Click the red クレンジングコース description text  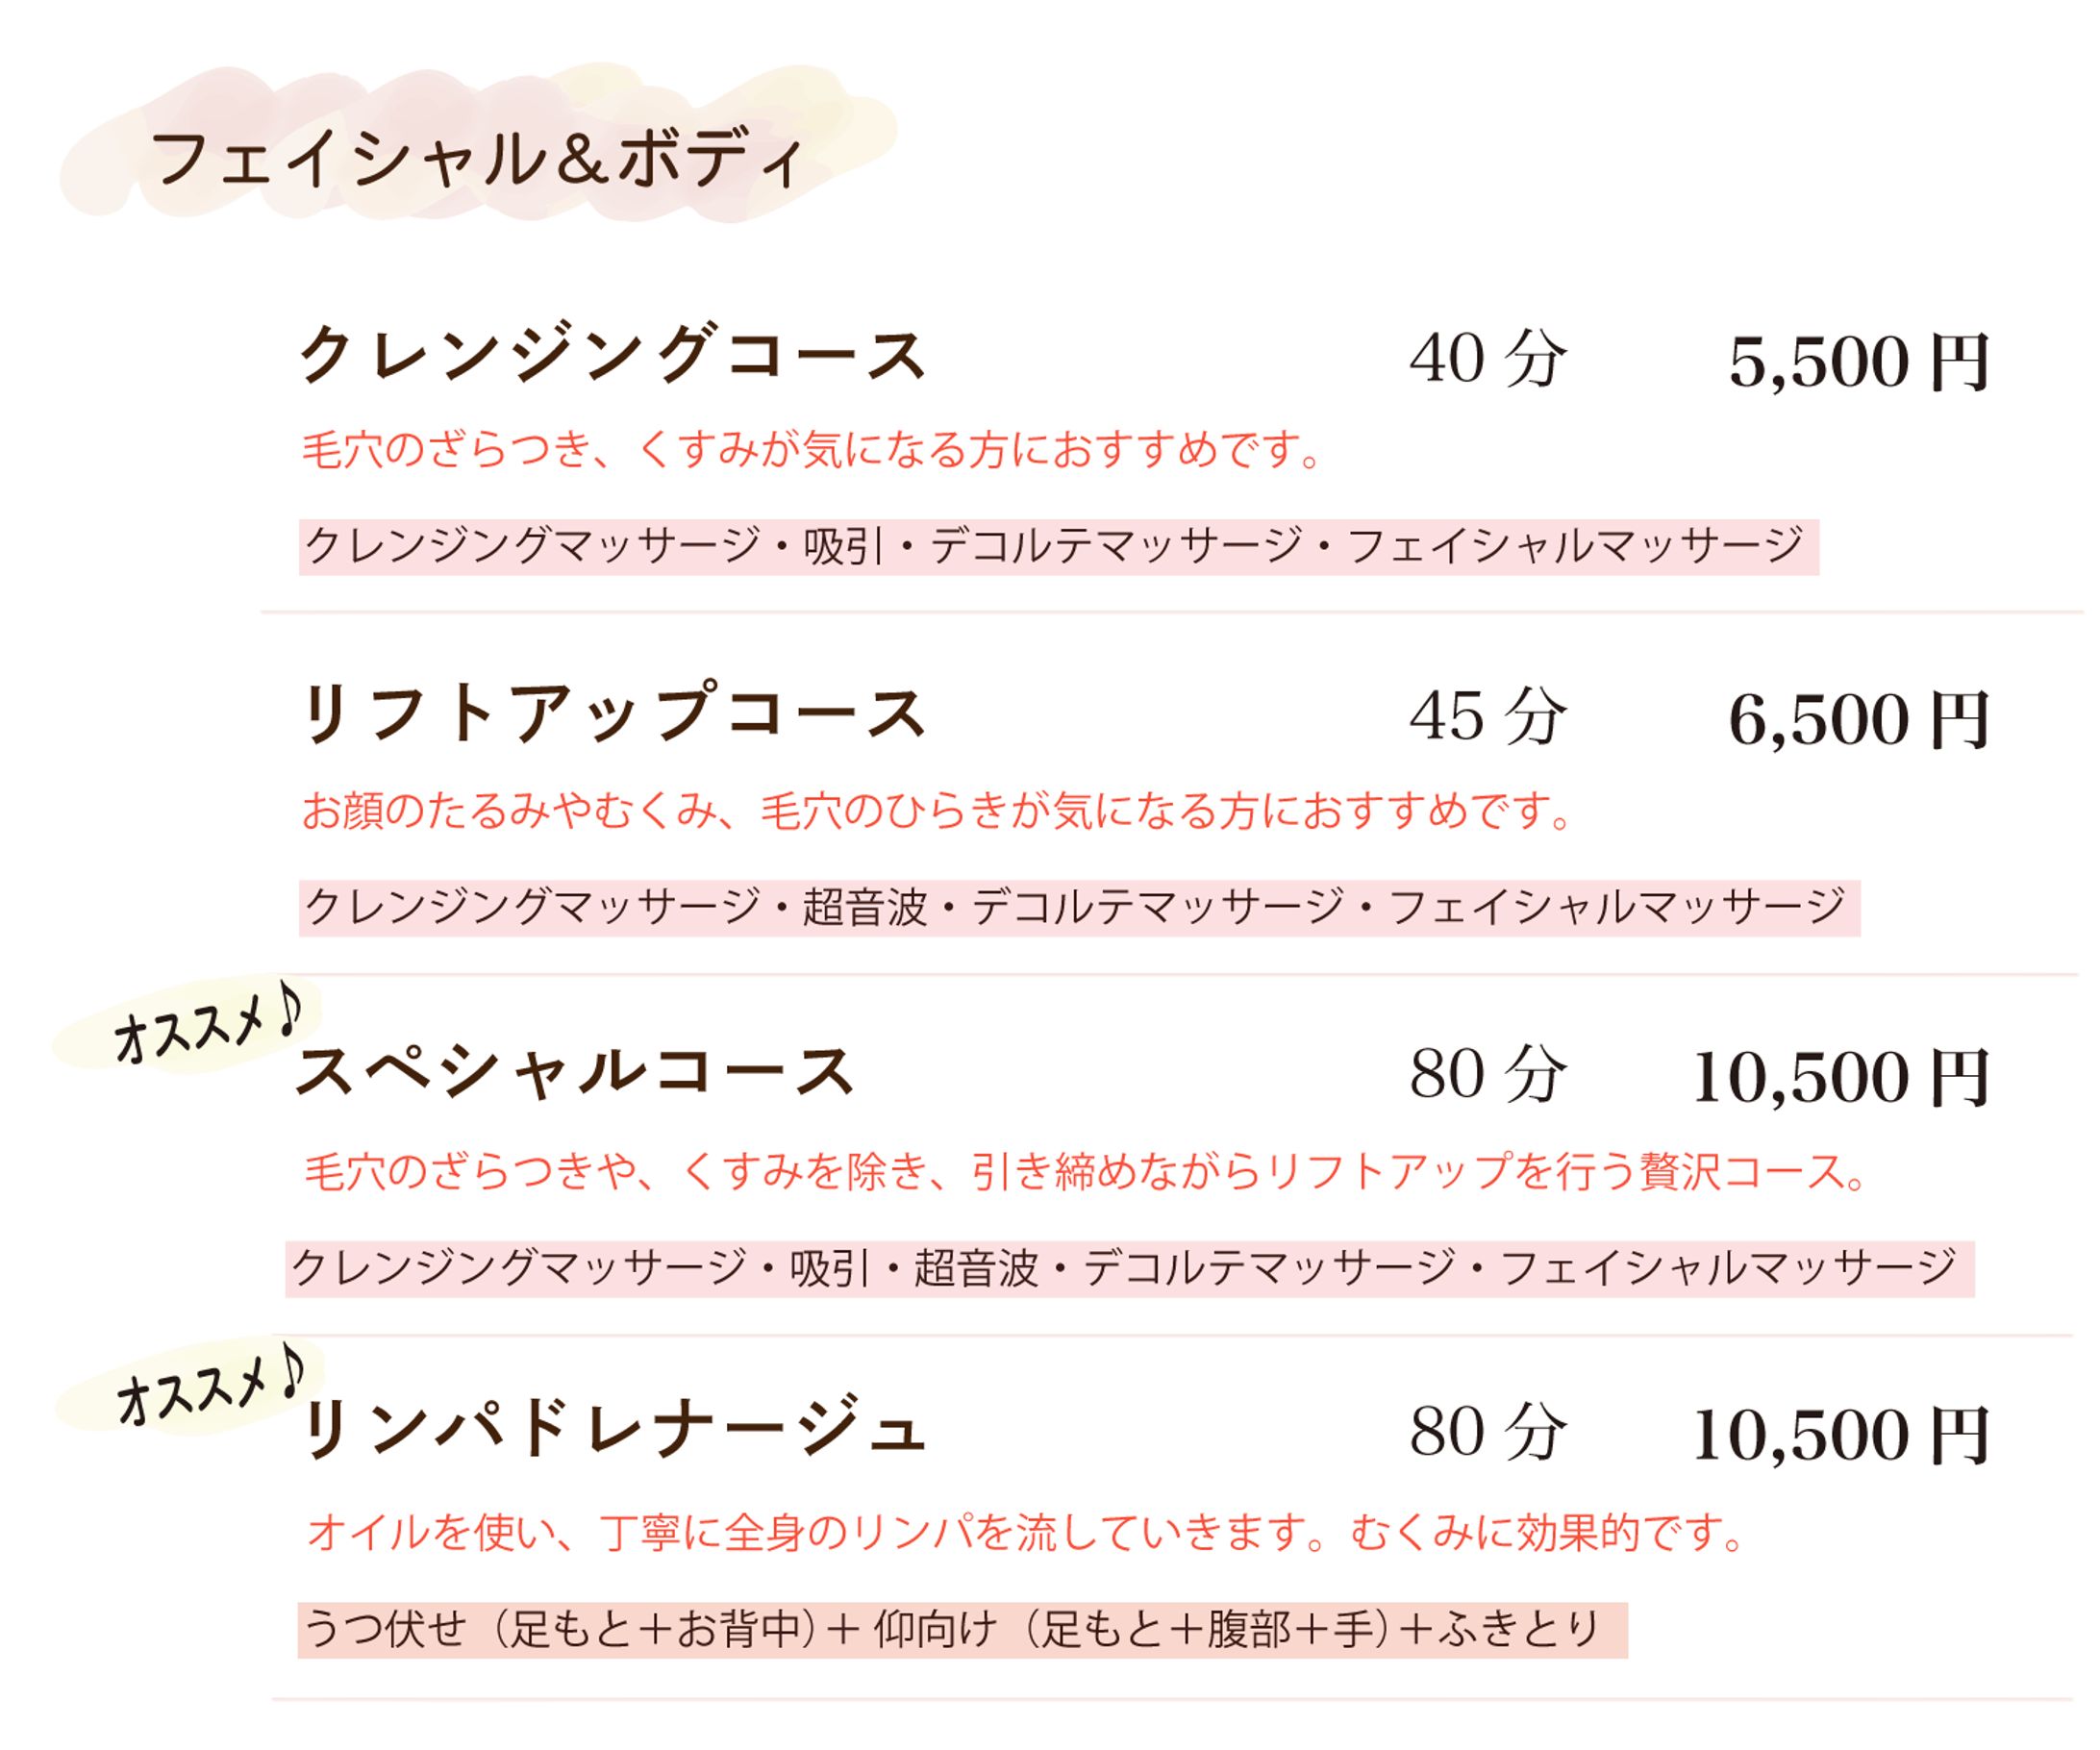click(x=812, y=450)
